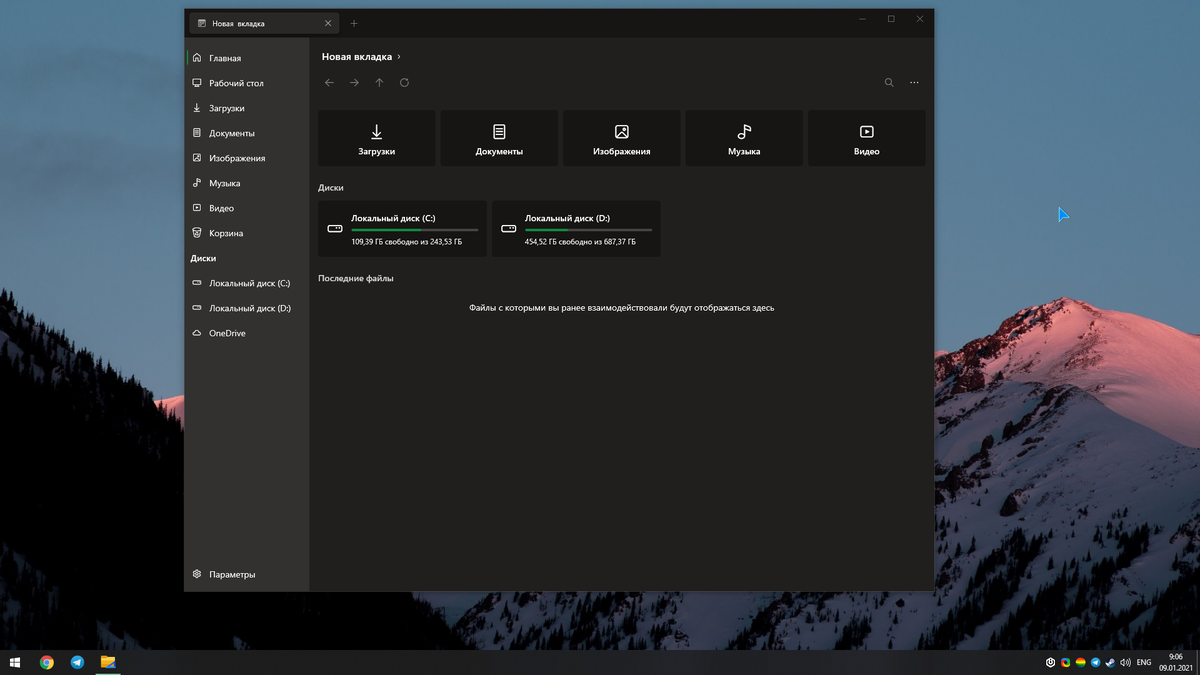The height and width of the screenshot is (675, 1200).
Task: Open the Локальный диск (D:) drive card
Action: 576,229
